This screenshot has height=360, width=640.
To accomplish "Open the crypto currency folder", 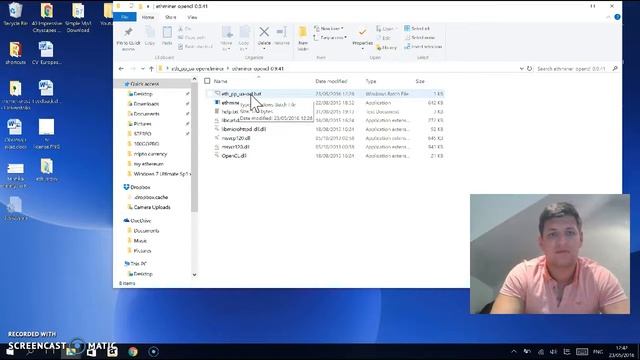I will point(150,154).
